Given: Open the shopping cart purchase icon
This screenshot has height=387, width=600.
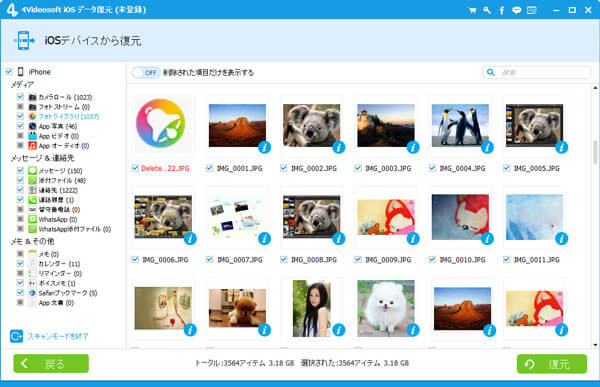Looking at the screenshot, I should (x=473, y=10).
